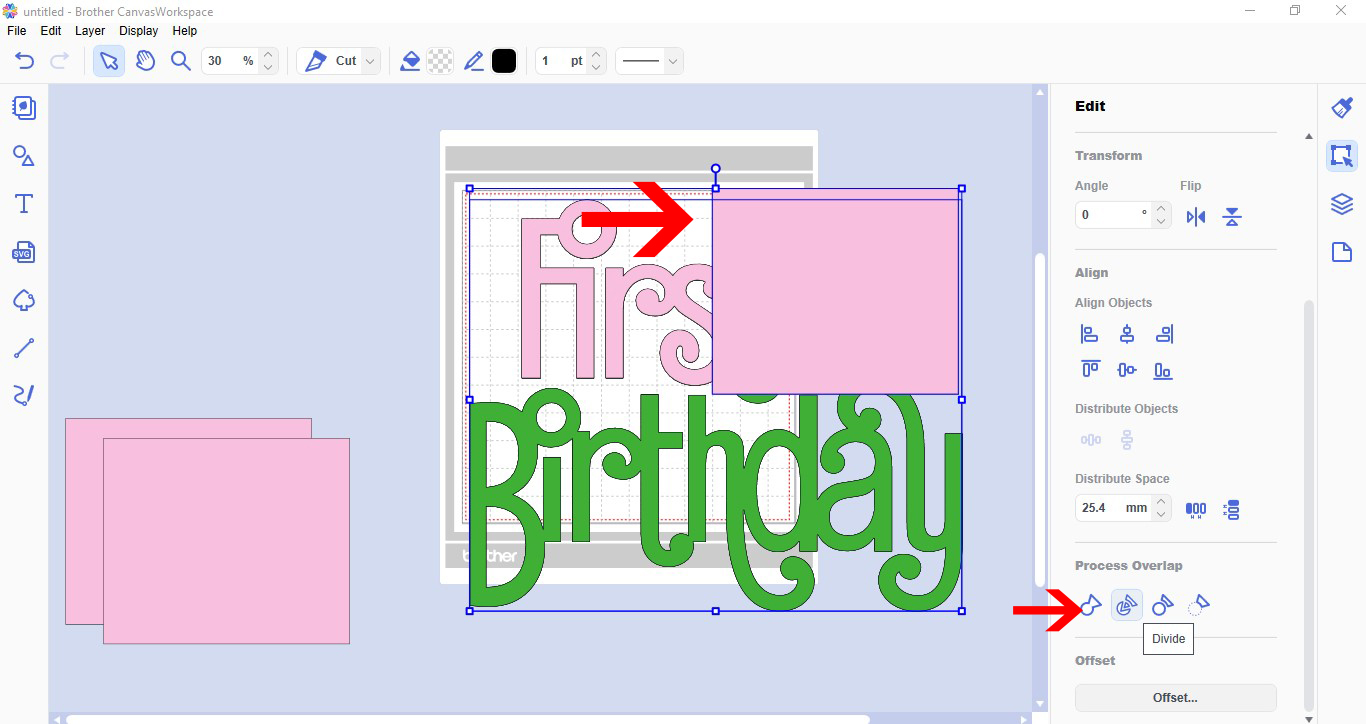Open the Artboard page panel icon
This screenshot has width=1366, height=724.
1342,252
